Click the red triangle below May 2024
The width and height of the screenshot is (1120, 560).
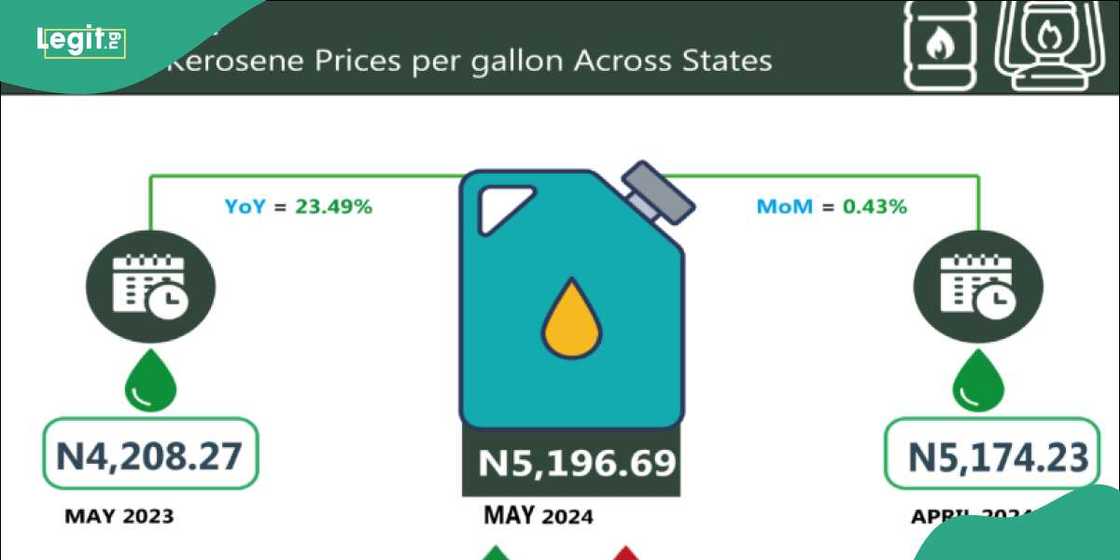[625, 553]
